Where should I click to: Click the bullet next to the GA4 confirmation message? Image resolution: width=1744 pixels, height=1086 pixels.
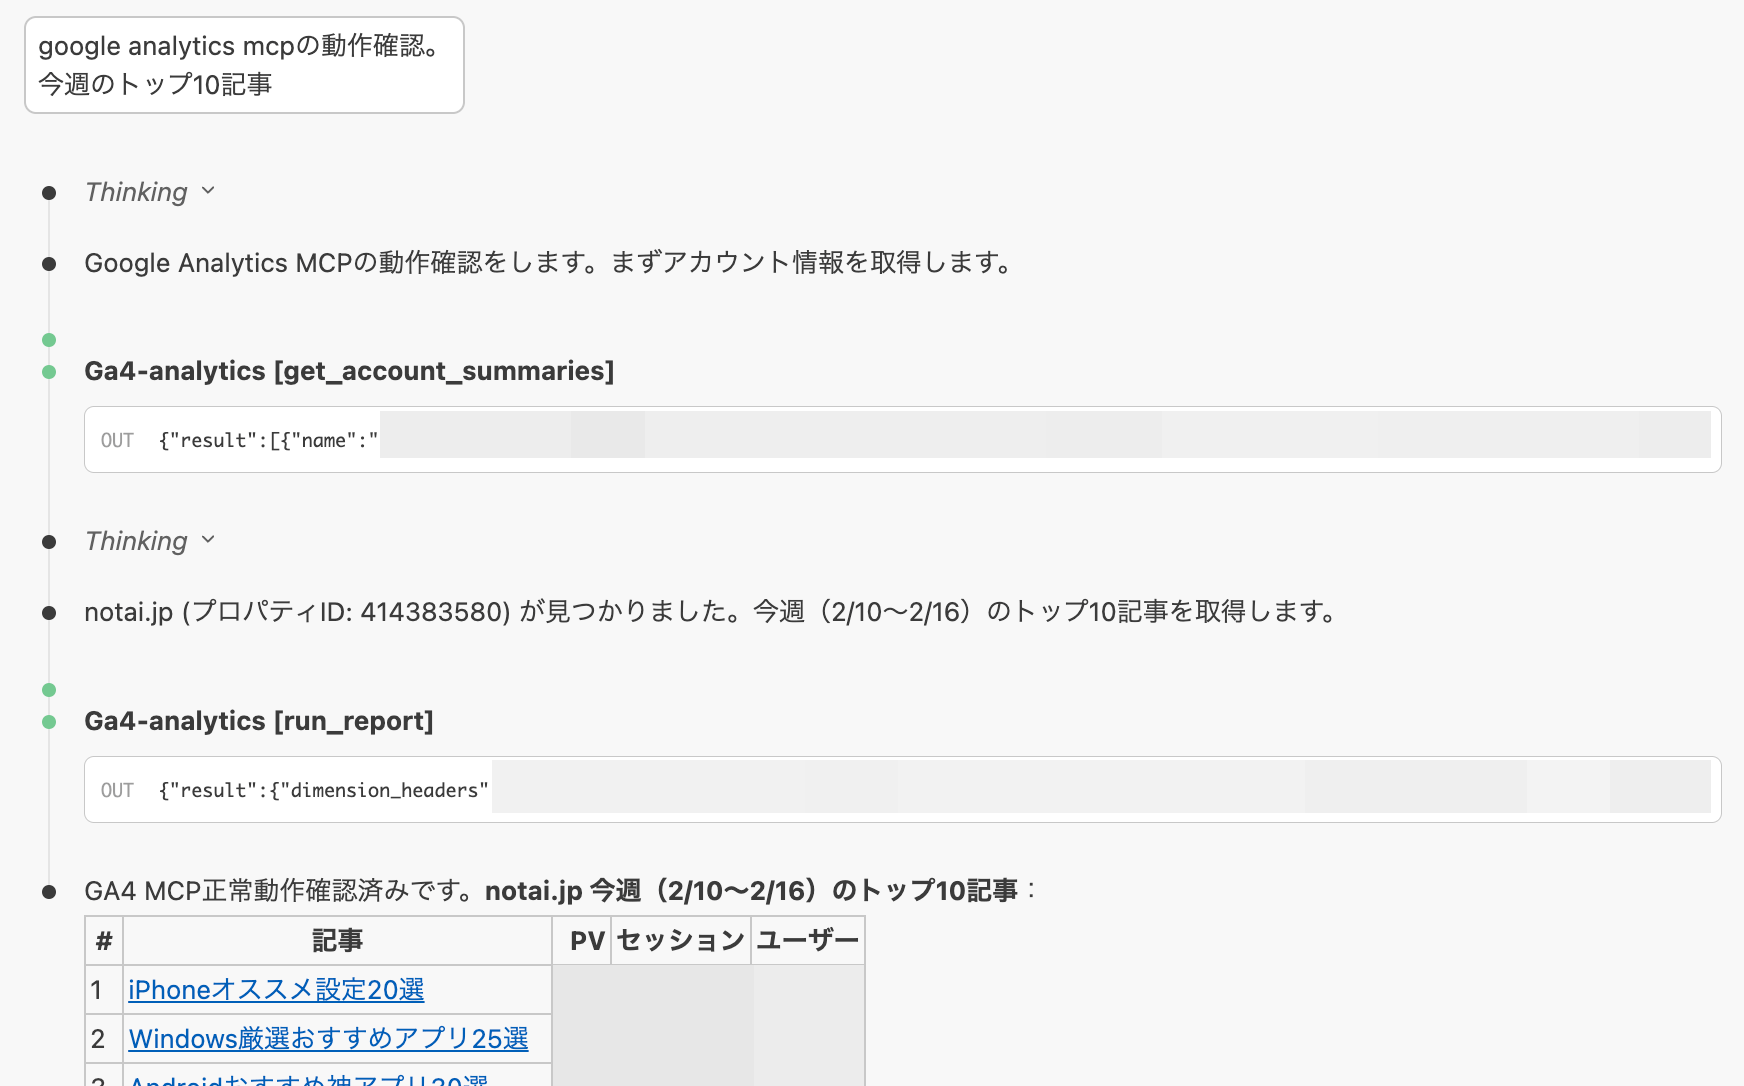49,892
